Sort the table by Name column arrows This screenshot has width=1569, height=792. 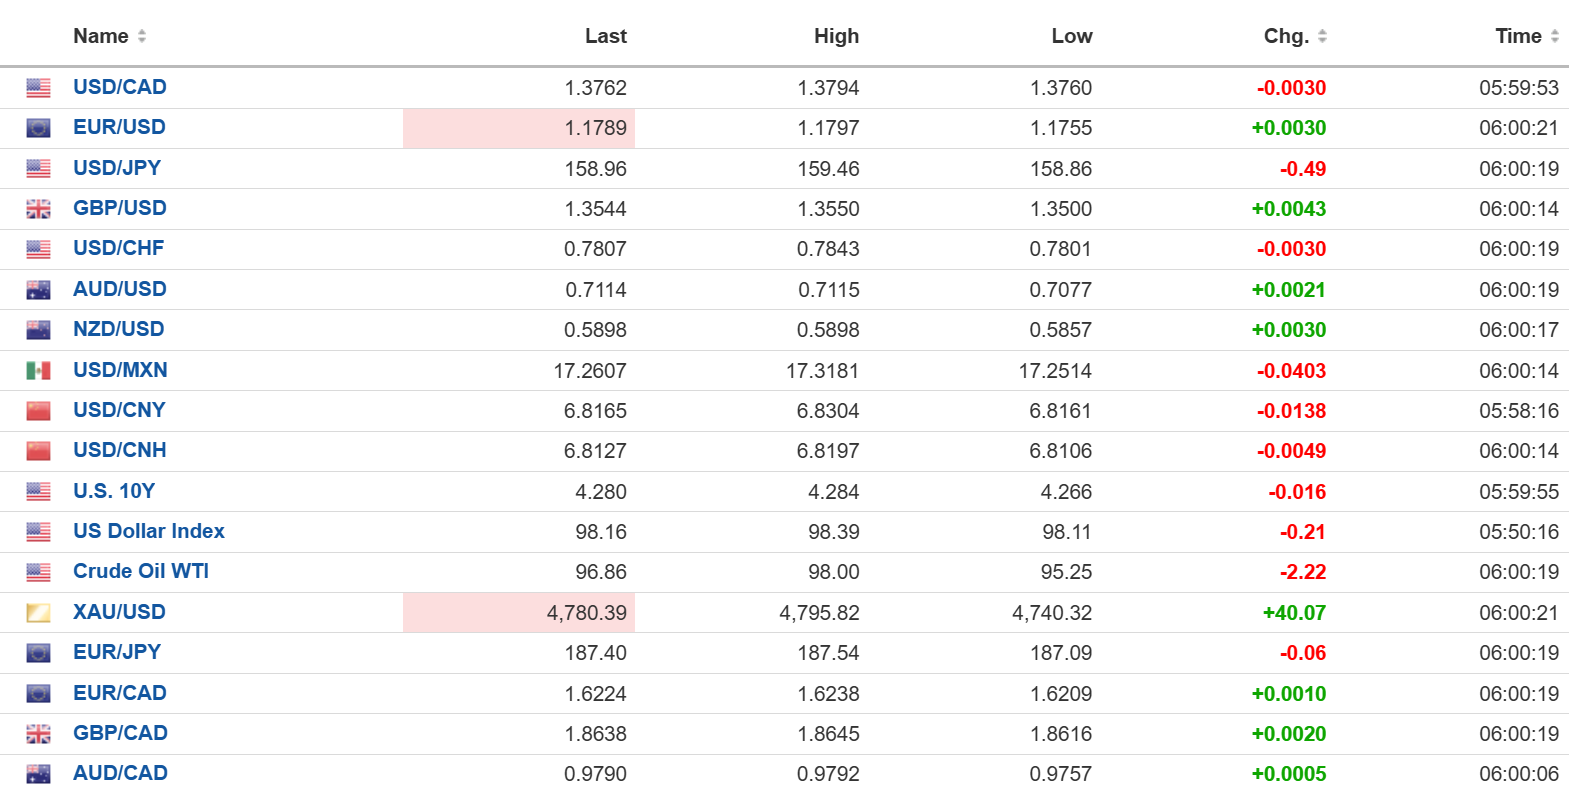pos(142,36)
